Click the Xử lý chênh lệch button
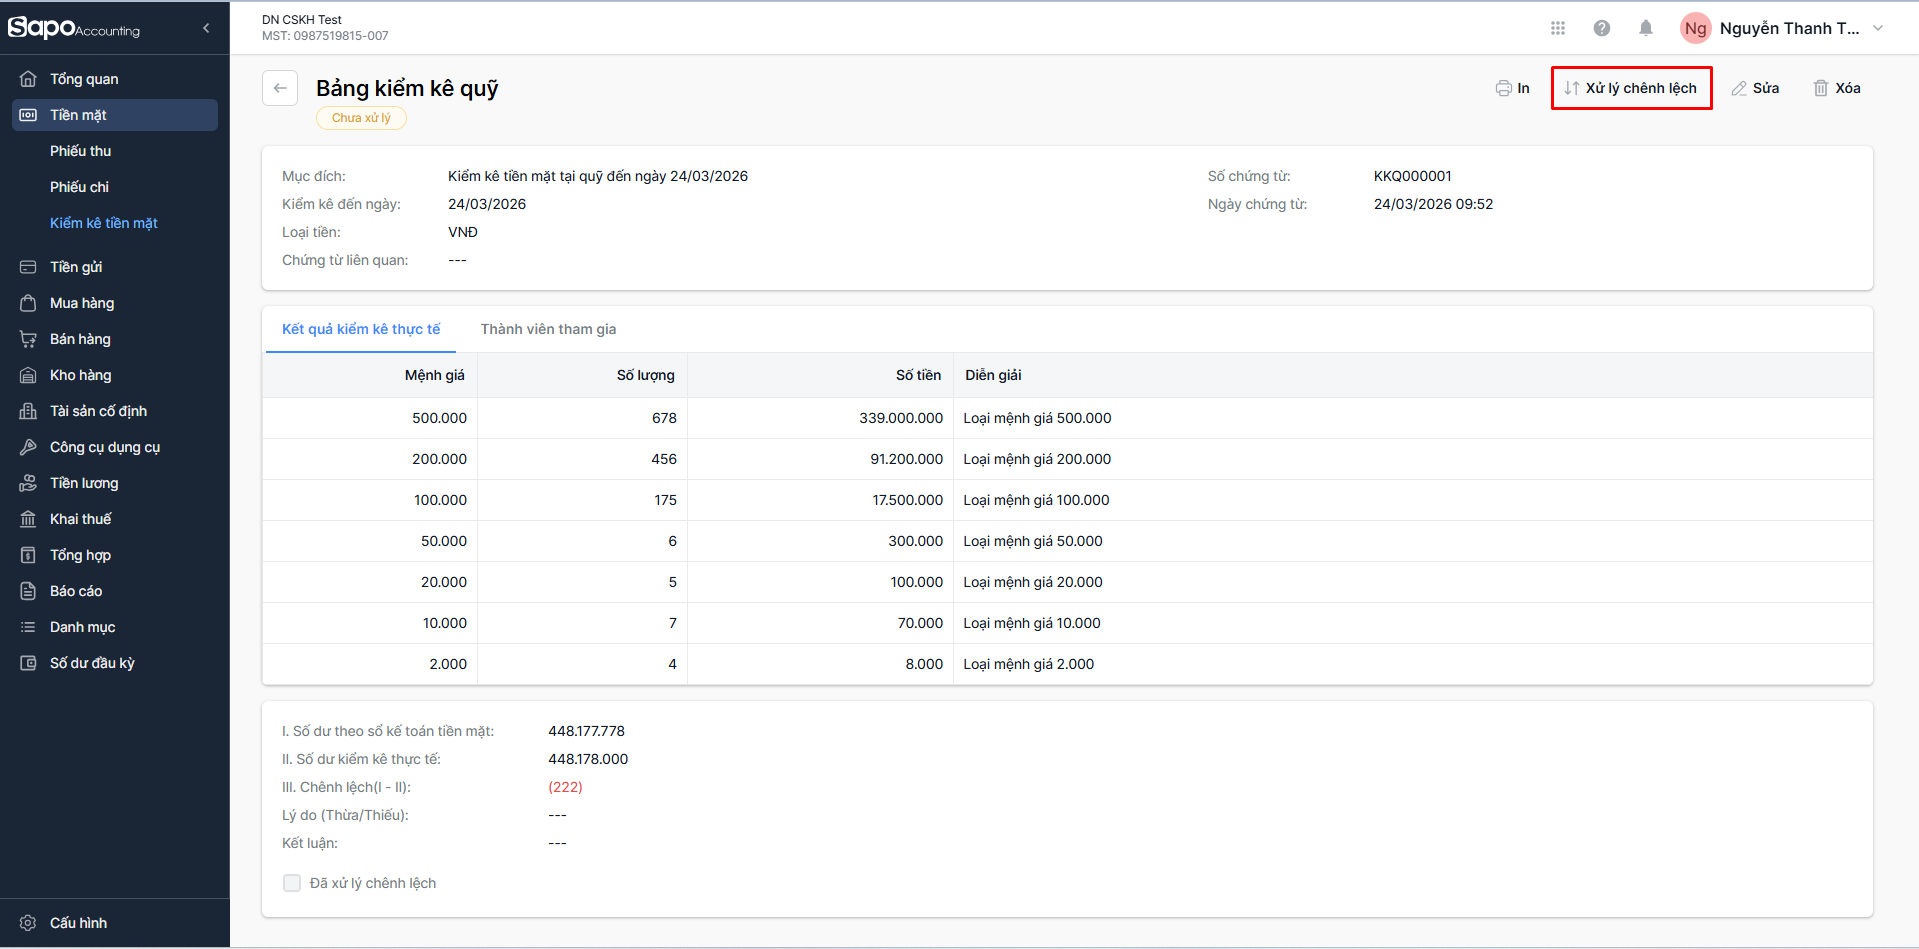1919x949 pixels. coord(1631,88)
